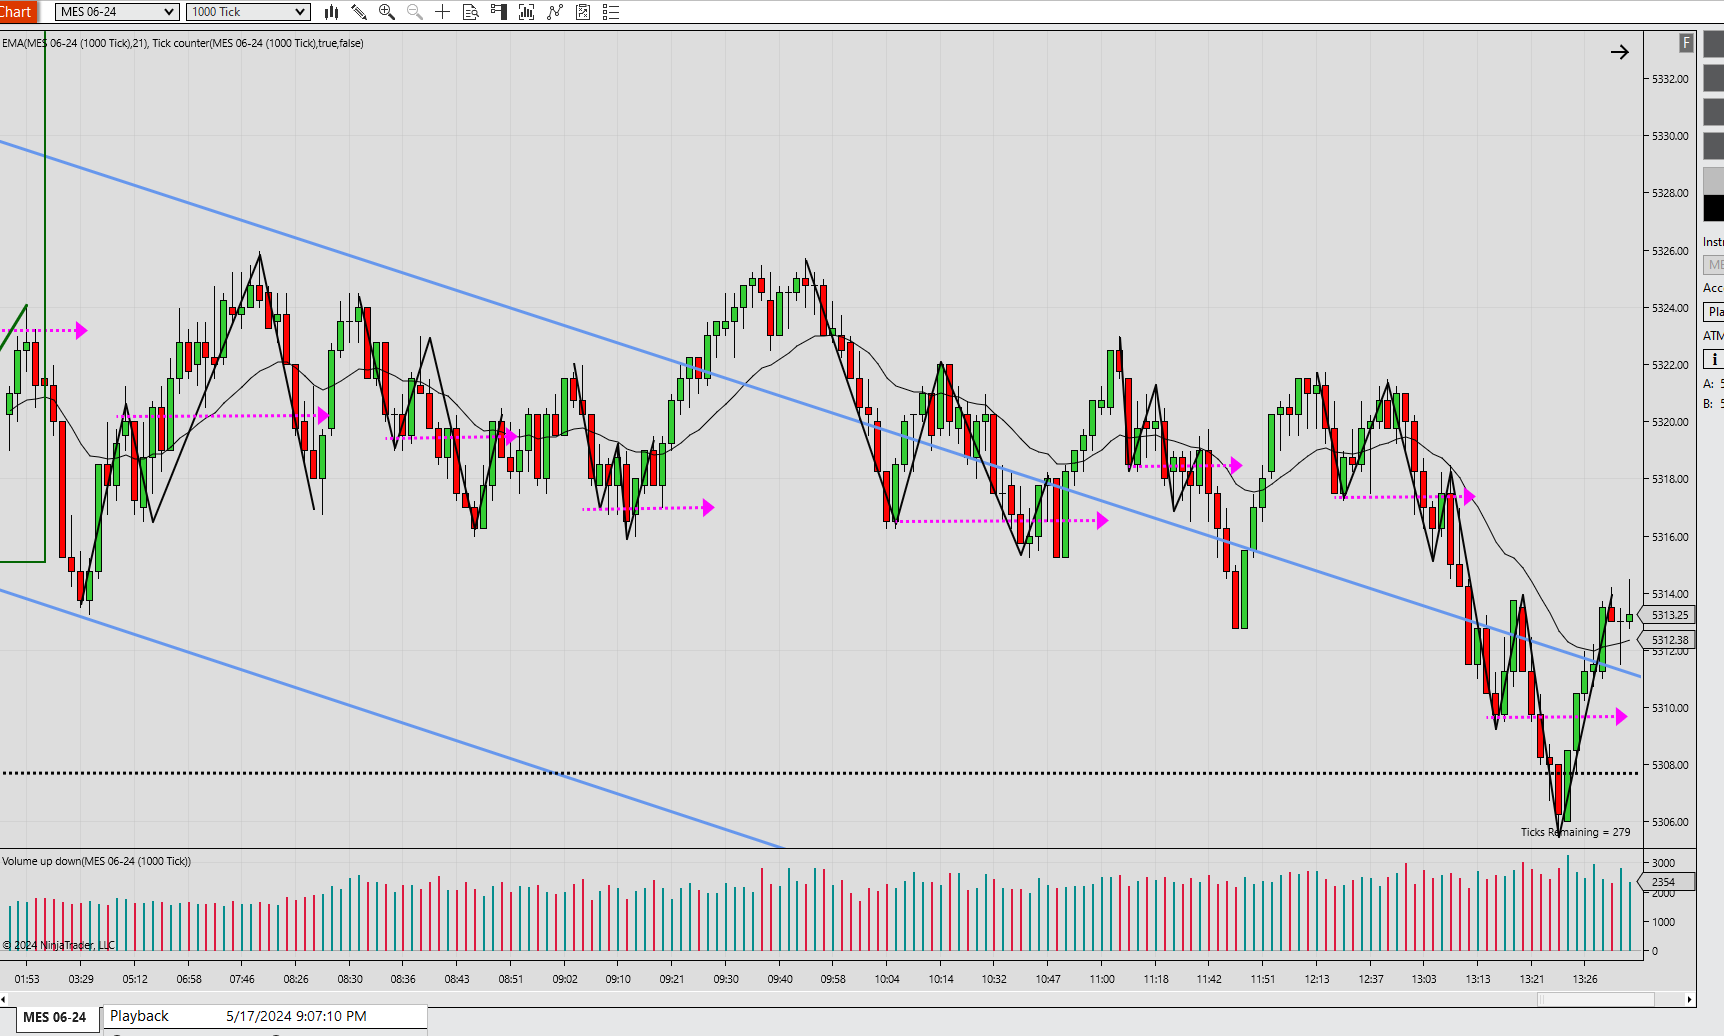1724x1036 pixels.
Task: Click the 5326.00 price axis label
Action: [1670, 251]
